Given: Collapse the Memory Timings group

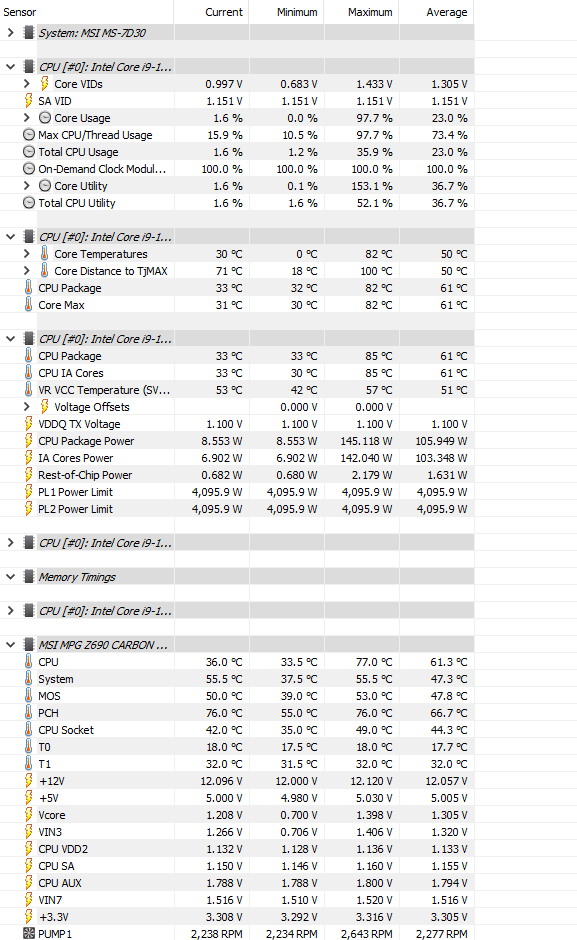Looking at the screenshot, I should pos(10,577).
